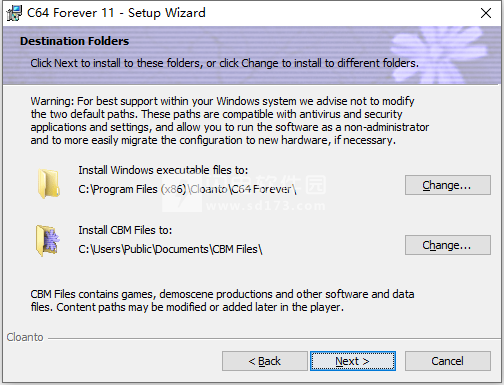Click the Users\Public\Documents\CBM Files path
Screen dimensions: 504x385
(170, 249)
